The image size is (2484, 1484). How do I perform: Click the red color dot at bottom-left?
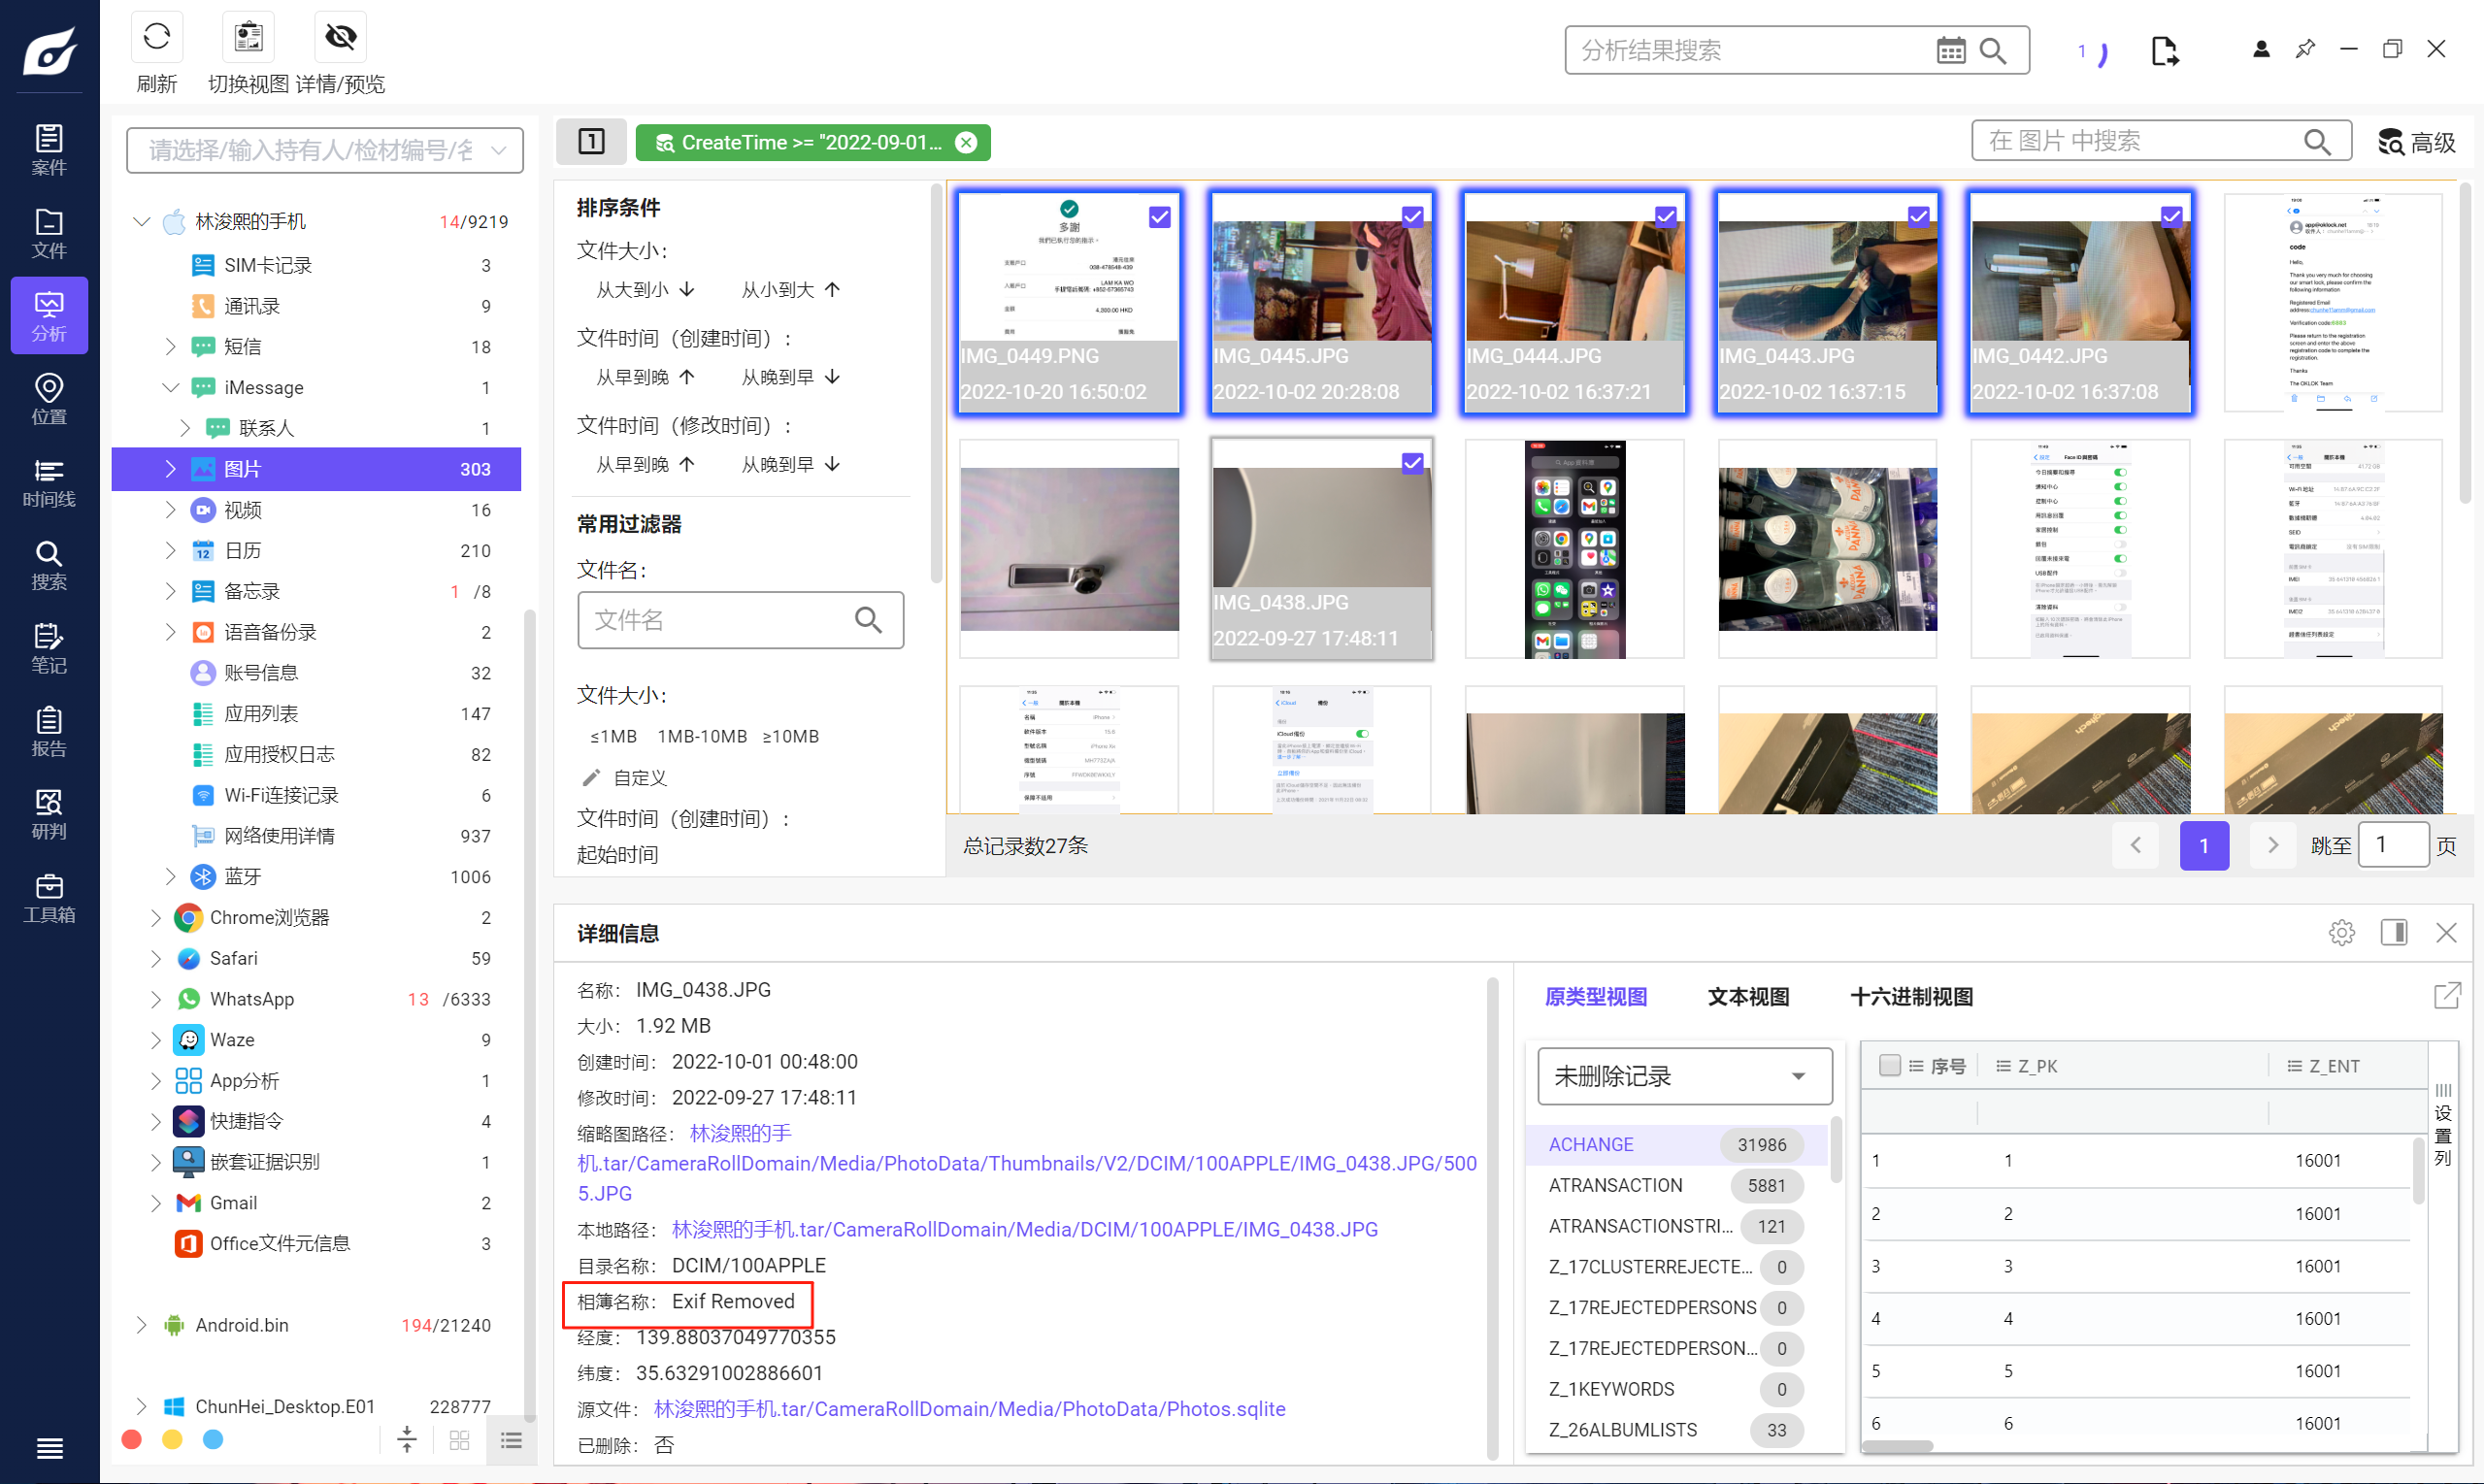pos(131,1439)
